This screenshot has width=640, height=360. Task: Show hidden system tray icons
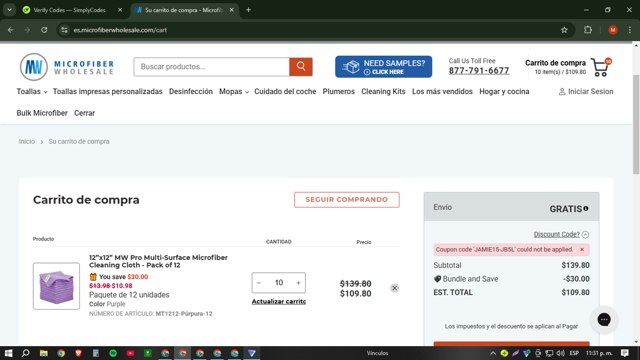pos(493,353)
